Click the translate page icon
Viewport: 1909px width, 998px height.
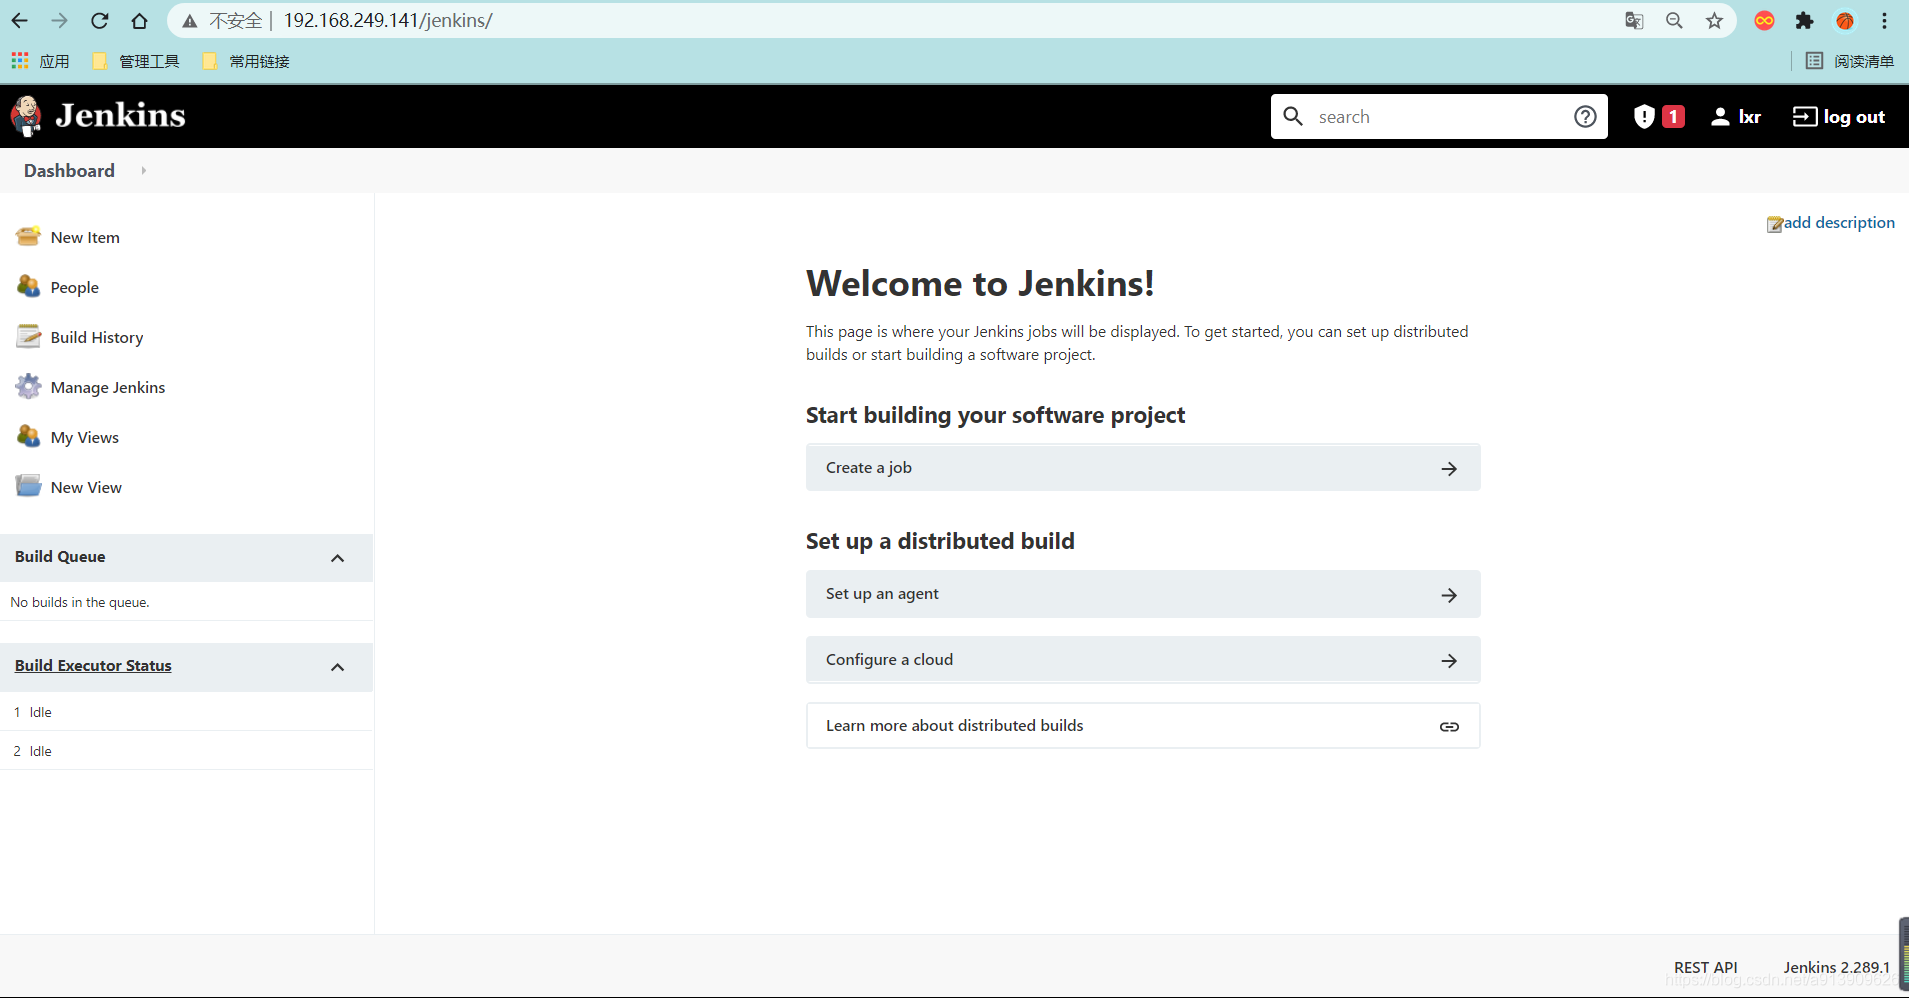1634,20
